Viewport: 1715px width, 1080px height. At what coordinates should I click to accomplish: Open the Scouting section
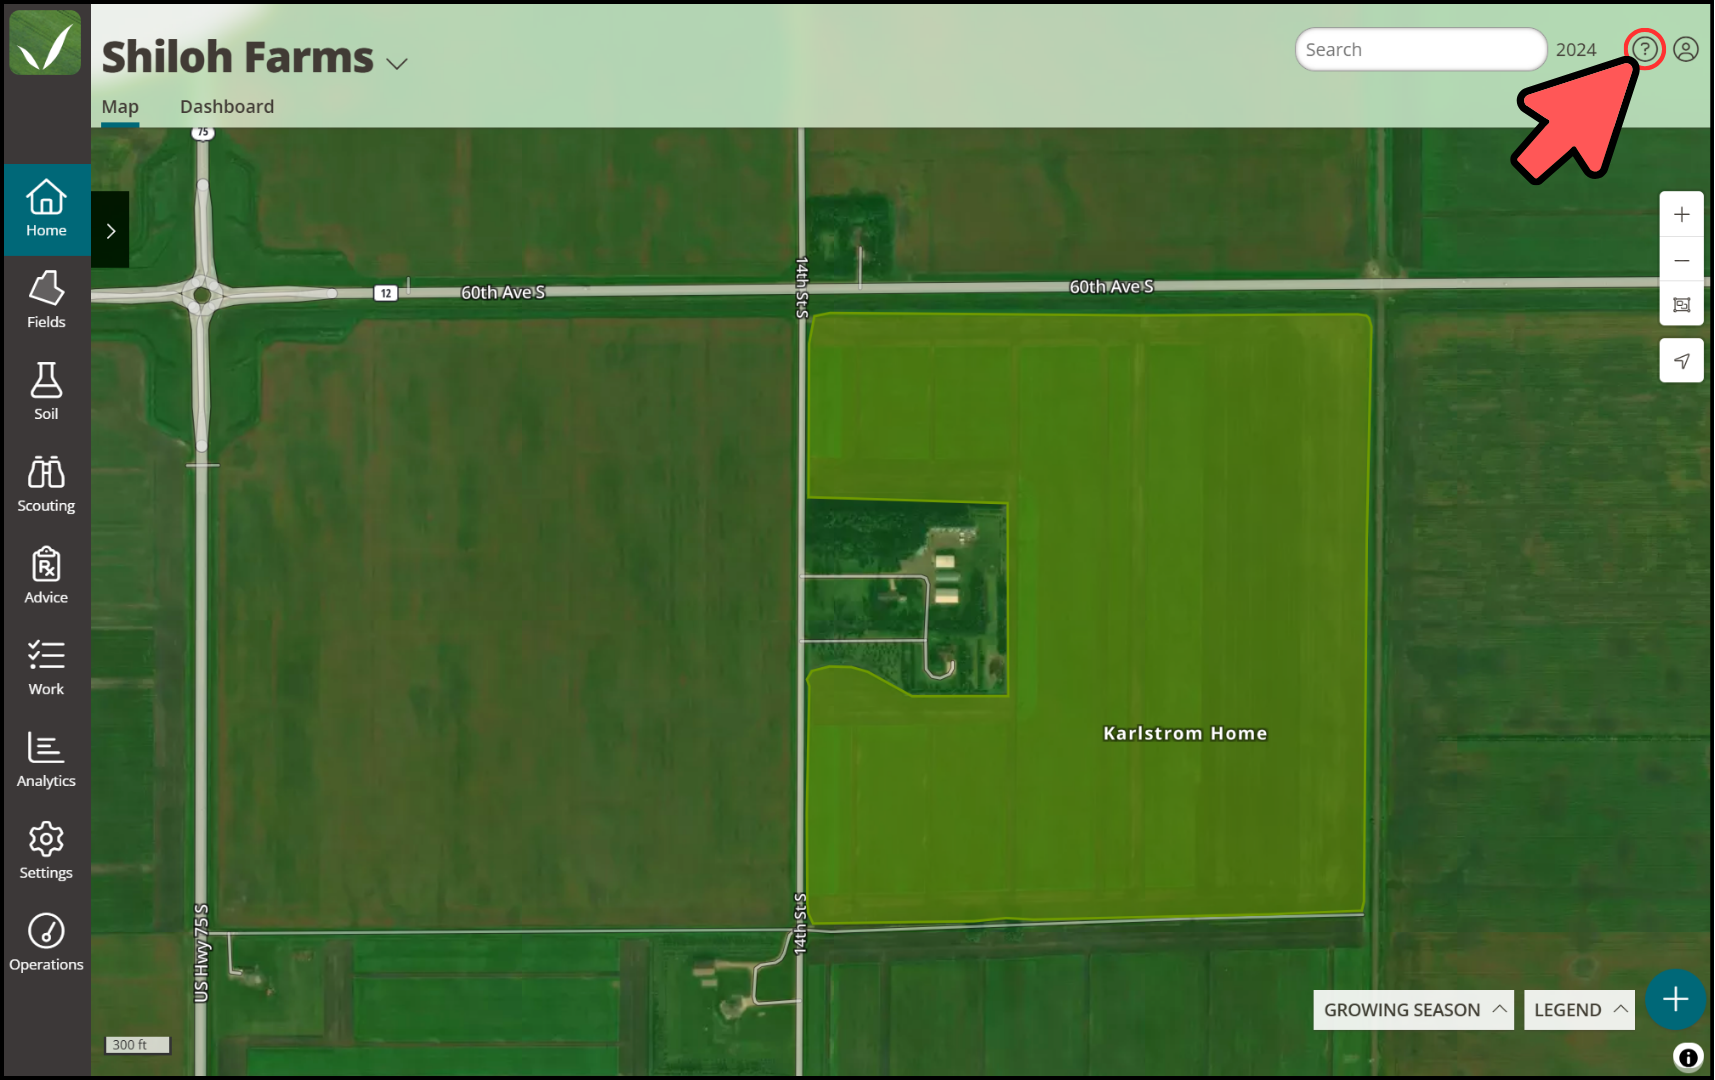[46, 484]
